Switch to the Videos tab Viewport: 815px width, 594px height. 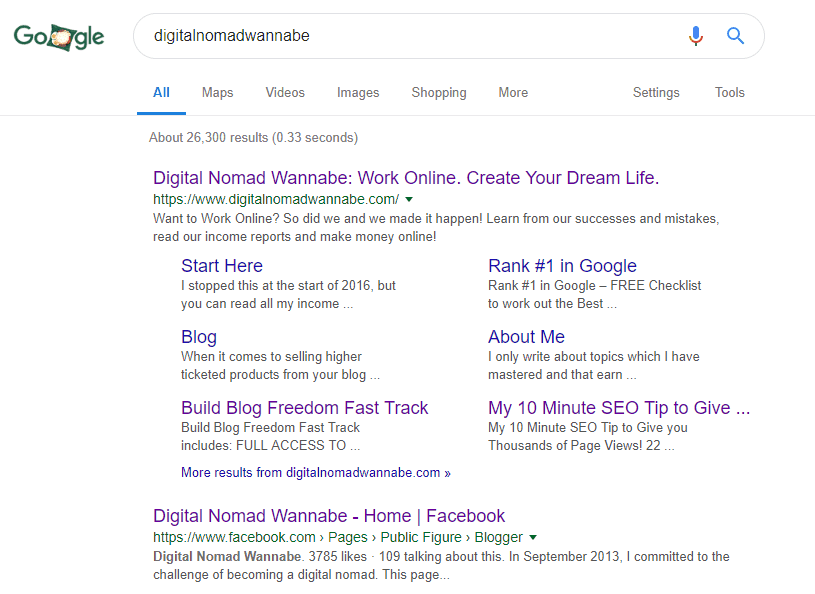(285, 92)
